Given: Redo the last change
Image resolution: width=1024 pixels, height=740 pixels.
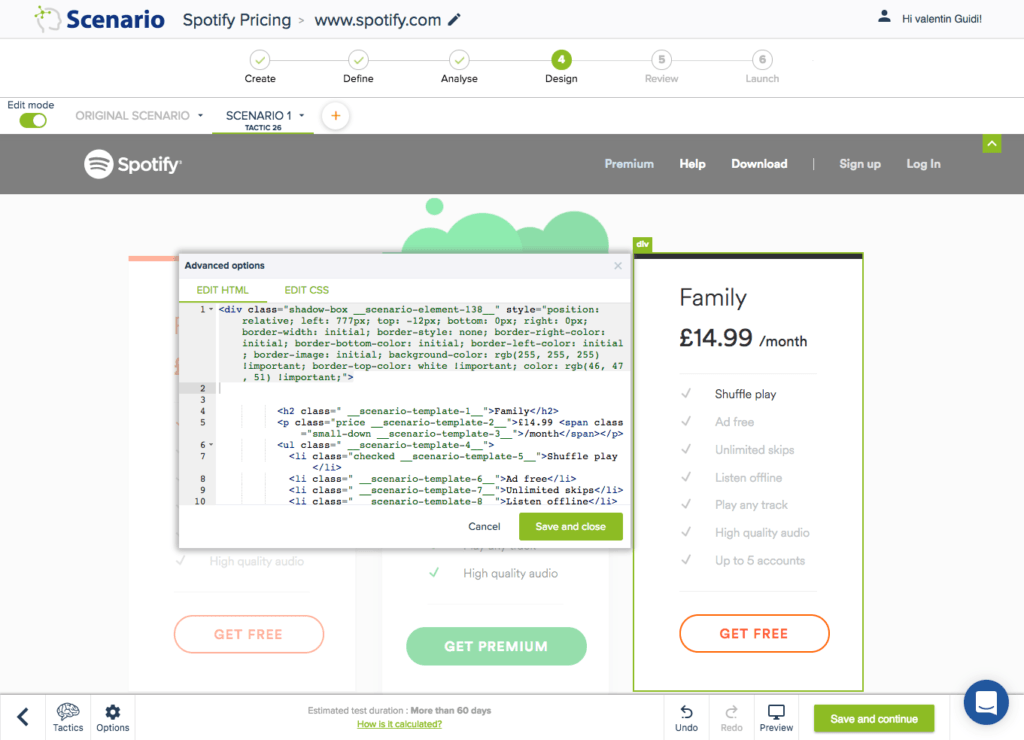Looking at the screenshot, I should pyautogui.click(x=731, y=718).
